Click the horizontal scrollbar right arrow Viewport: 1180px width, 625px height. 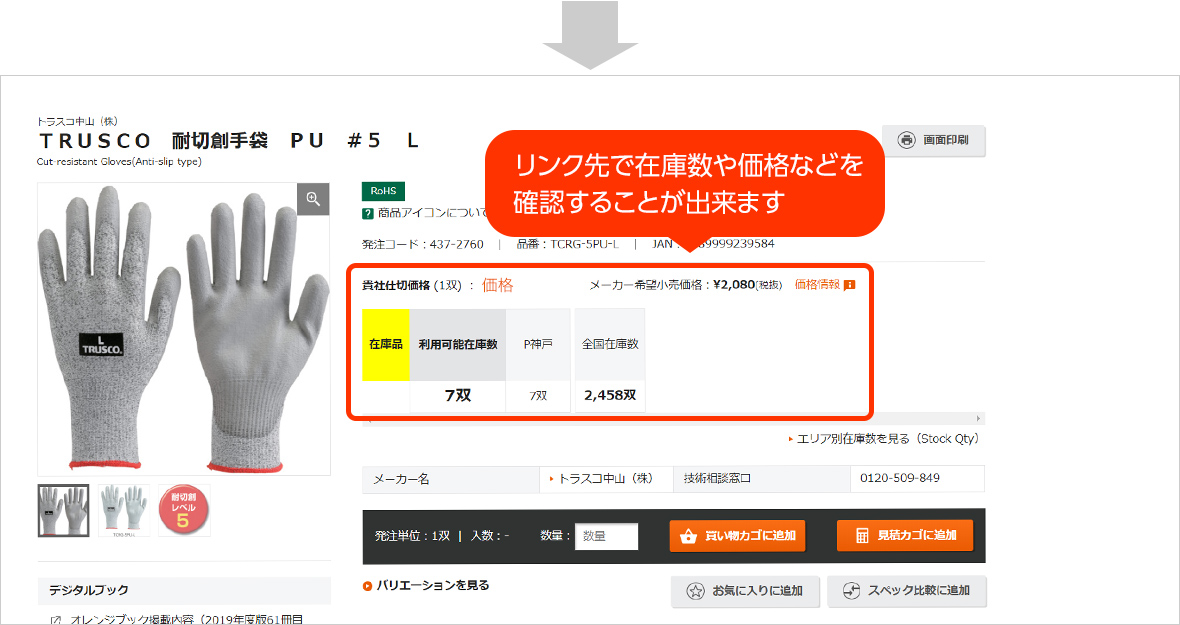point(979,418)
